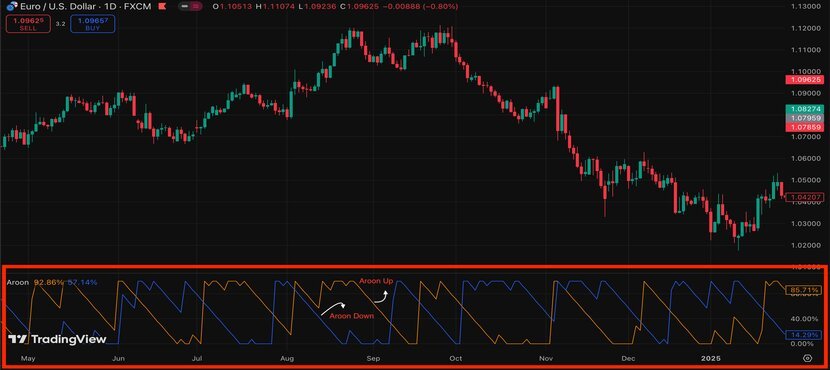Click the Dec label on time axis
830x370 pixels.
click(628, 358)
